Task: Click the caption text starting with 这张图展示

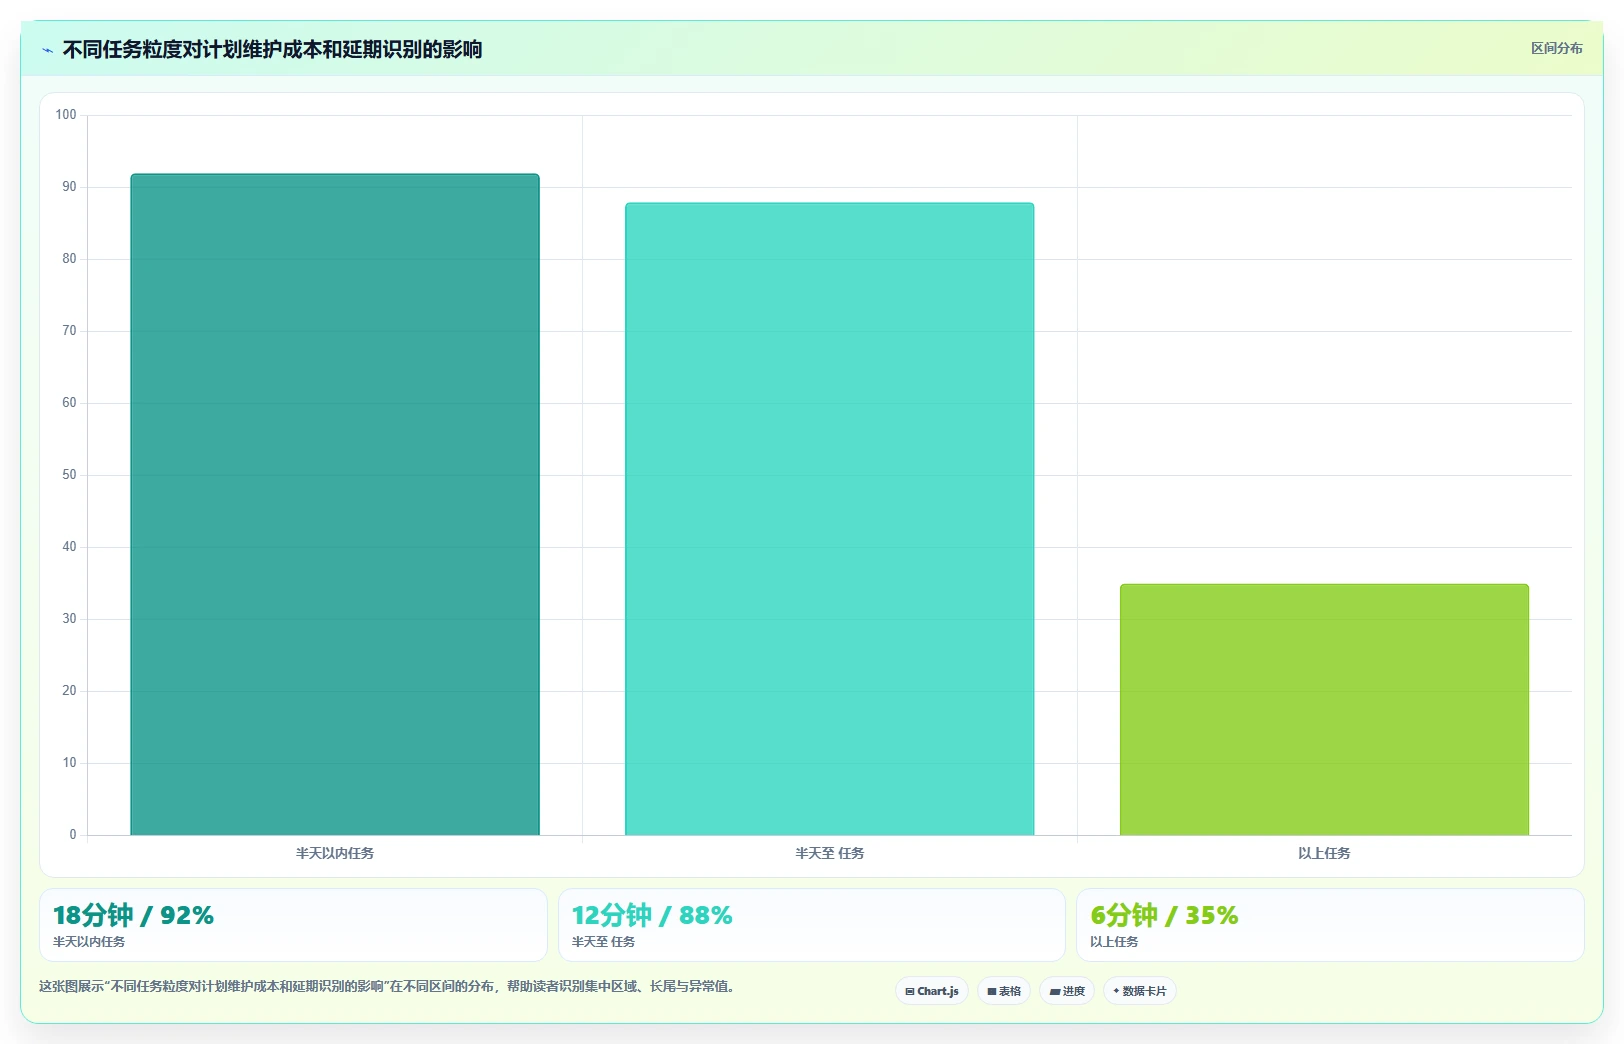Action: pyautogui.click(x=389, y=986)
